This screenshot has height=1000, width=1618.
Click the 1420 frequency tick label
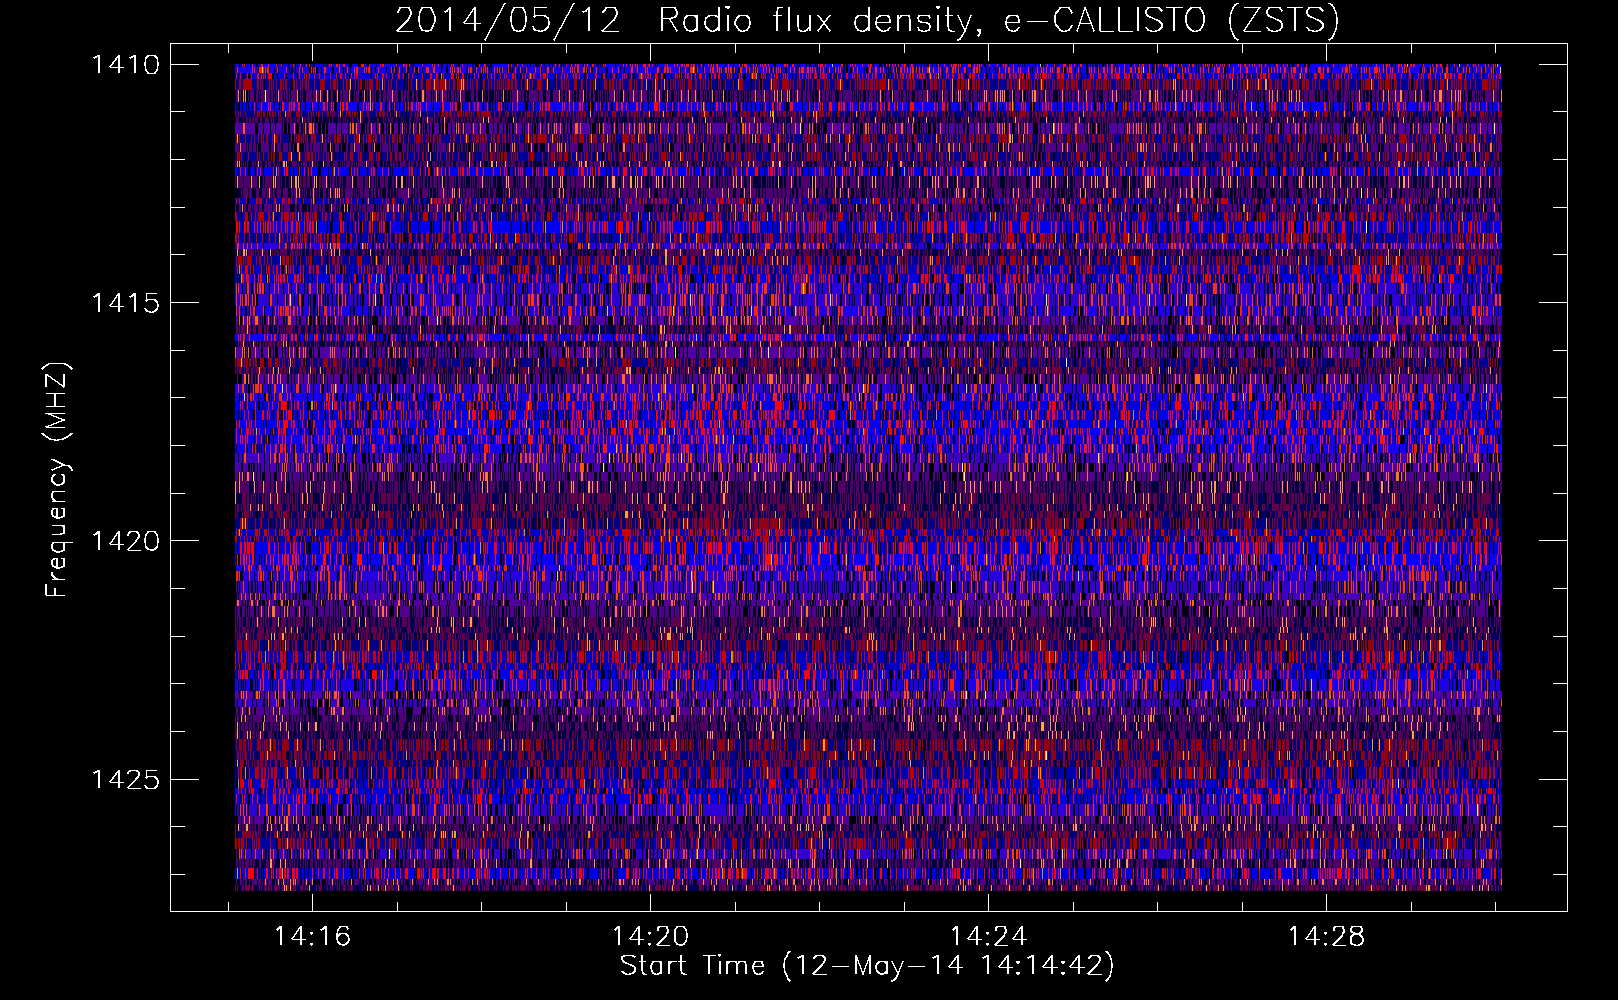[125, 541]
